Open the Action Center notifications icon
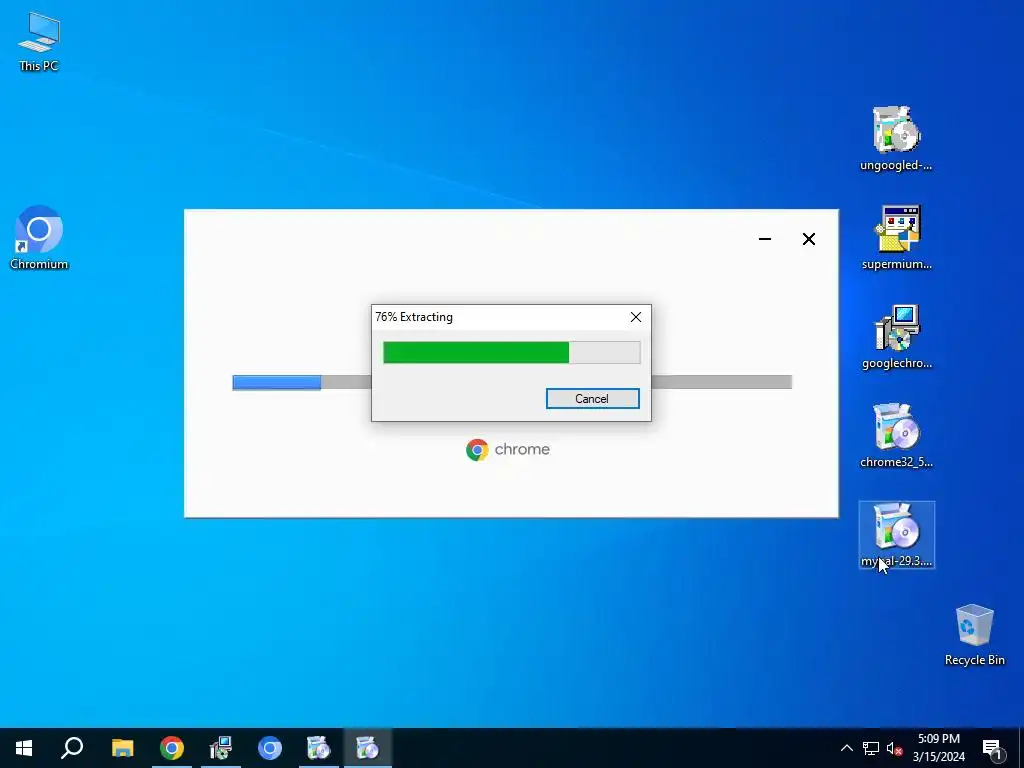The height and width of the screenshot is (768, 1024). tap(992, 748)
